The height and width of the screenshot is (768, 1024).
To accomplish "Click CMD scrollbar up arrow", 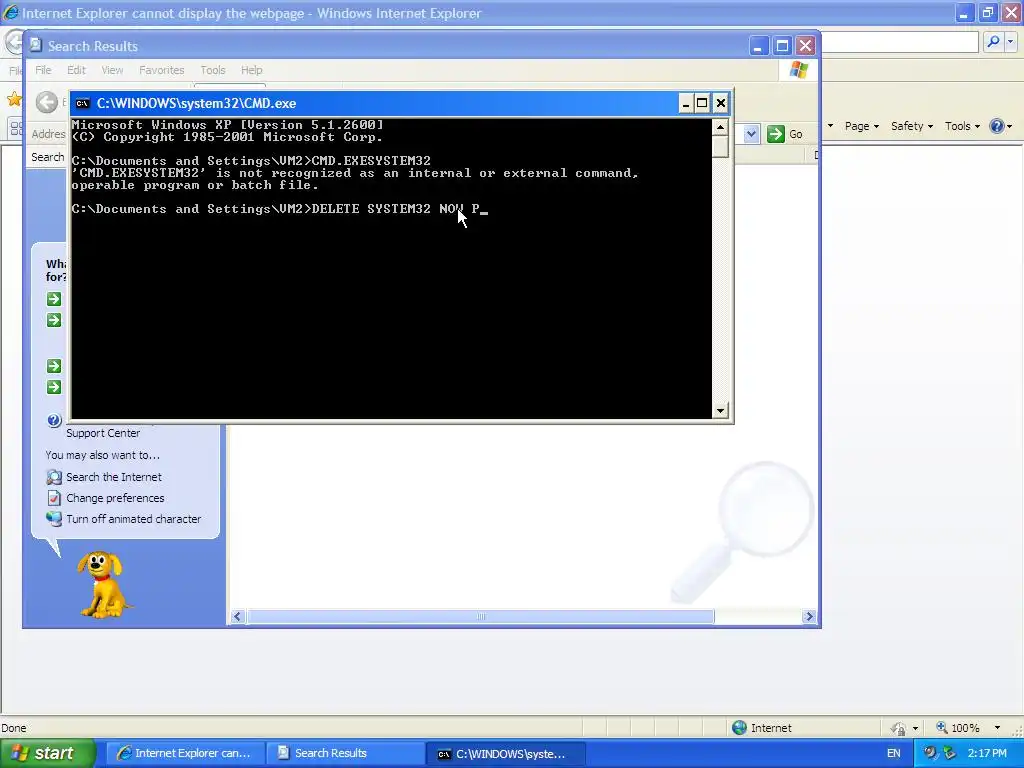I will pos(720,127).
